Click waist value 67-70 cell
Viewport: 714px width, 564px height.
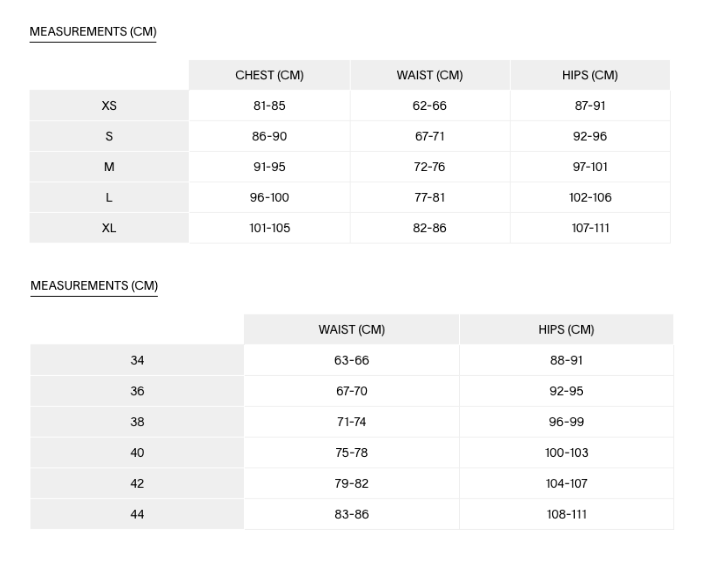[351, 391]
